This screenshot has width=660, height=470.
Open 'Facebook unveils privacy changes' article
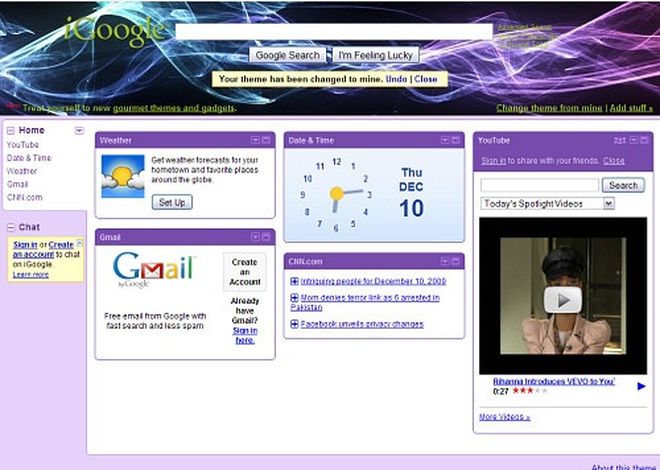tap(362, 324)
